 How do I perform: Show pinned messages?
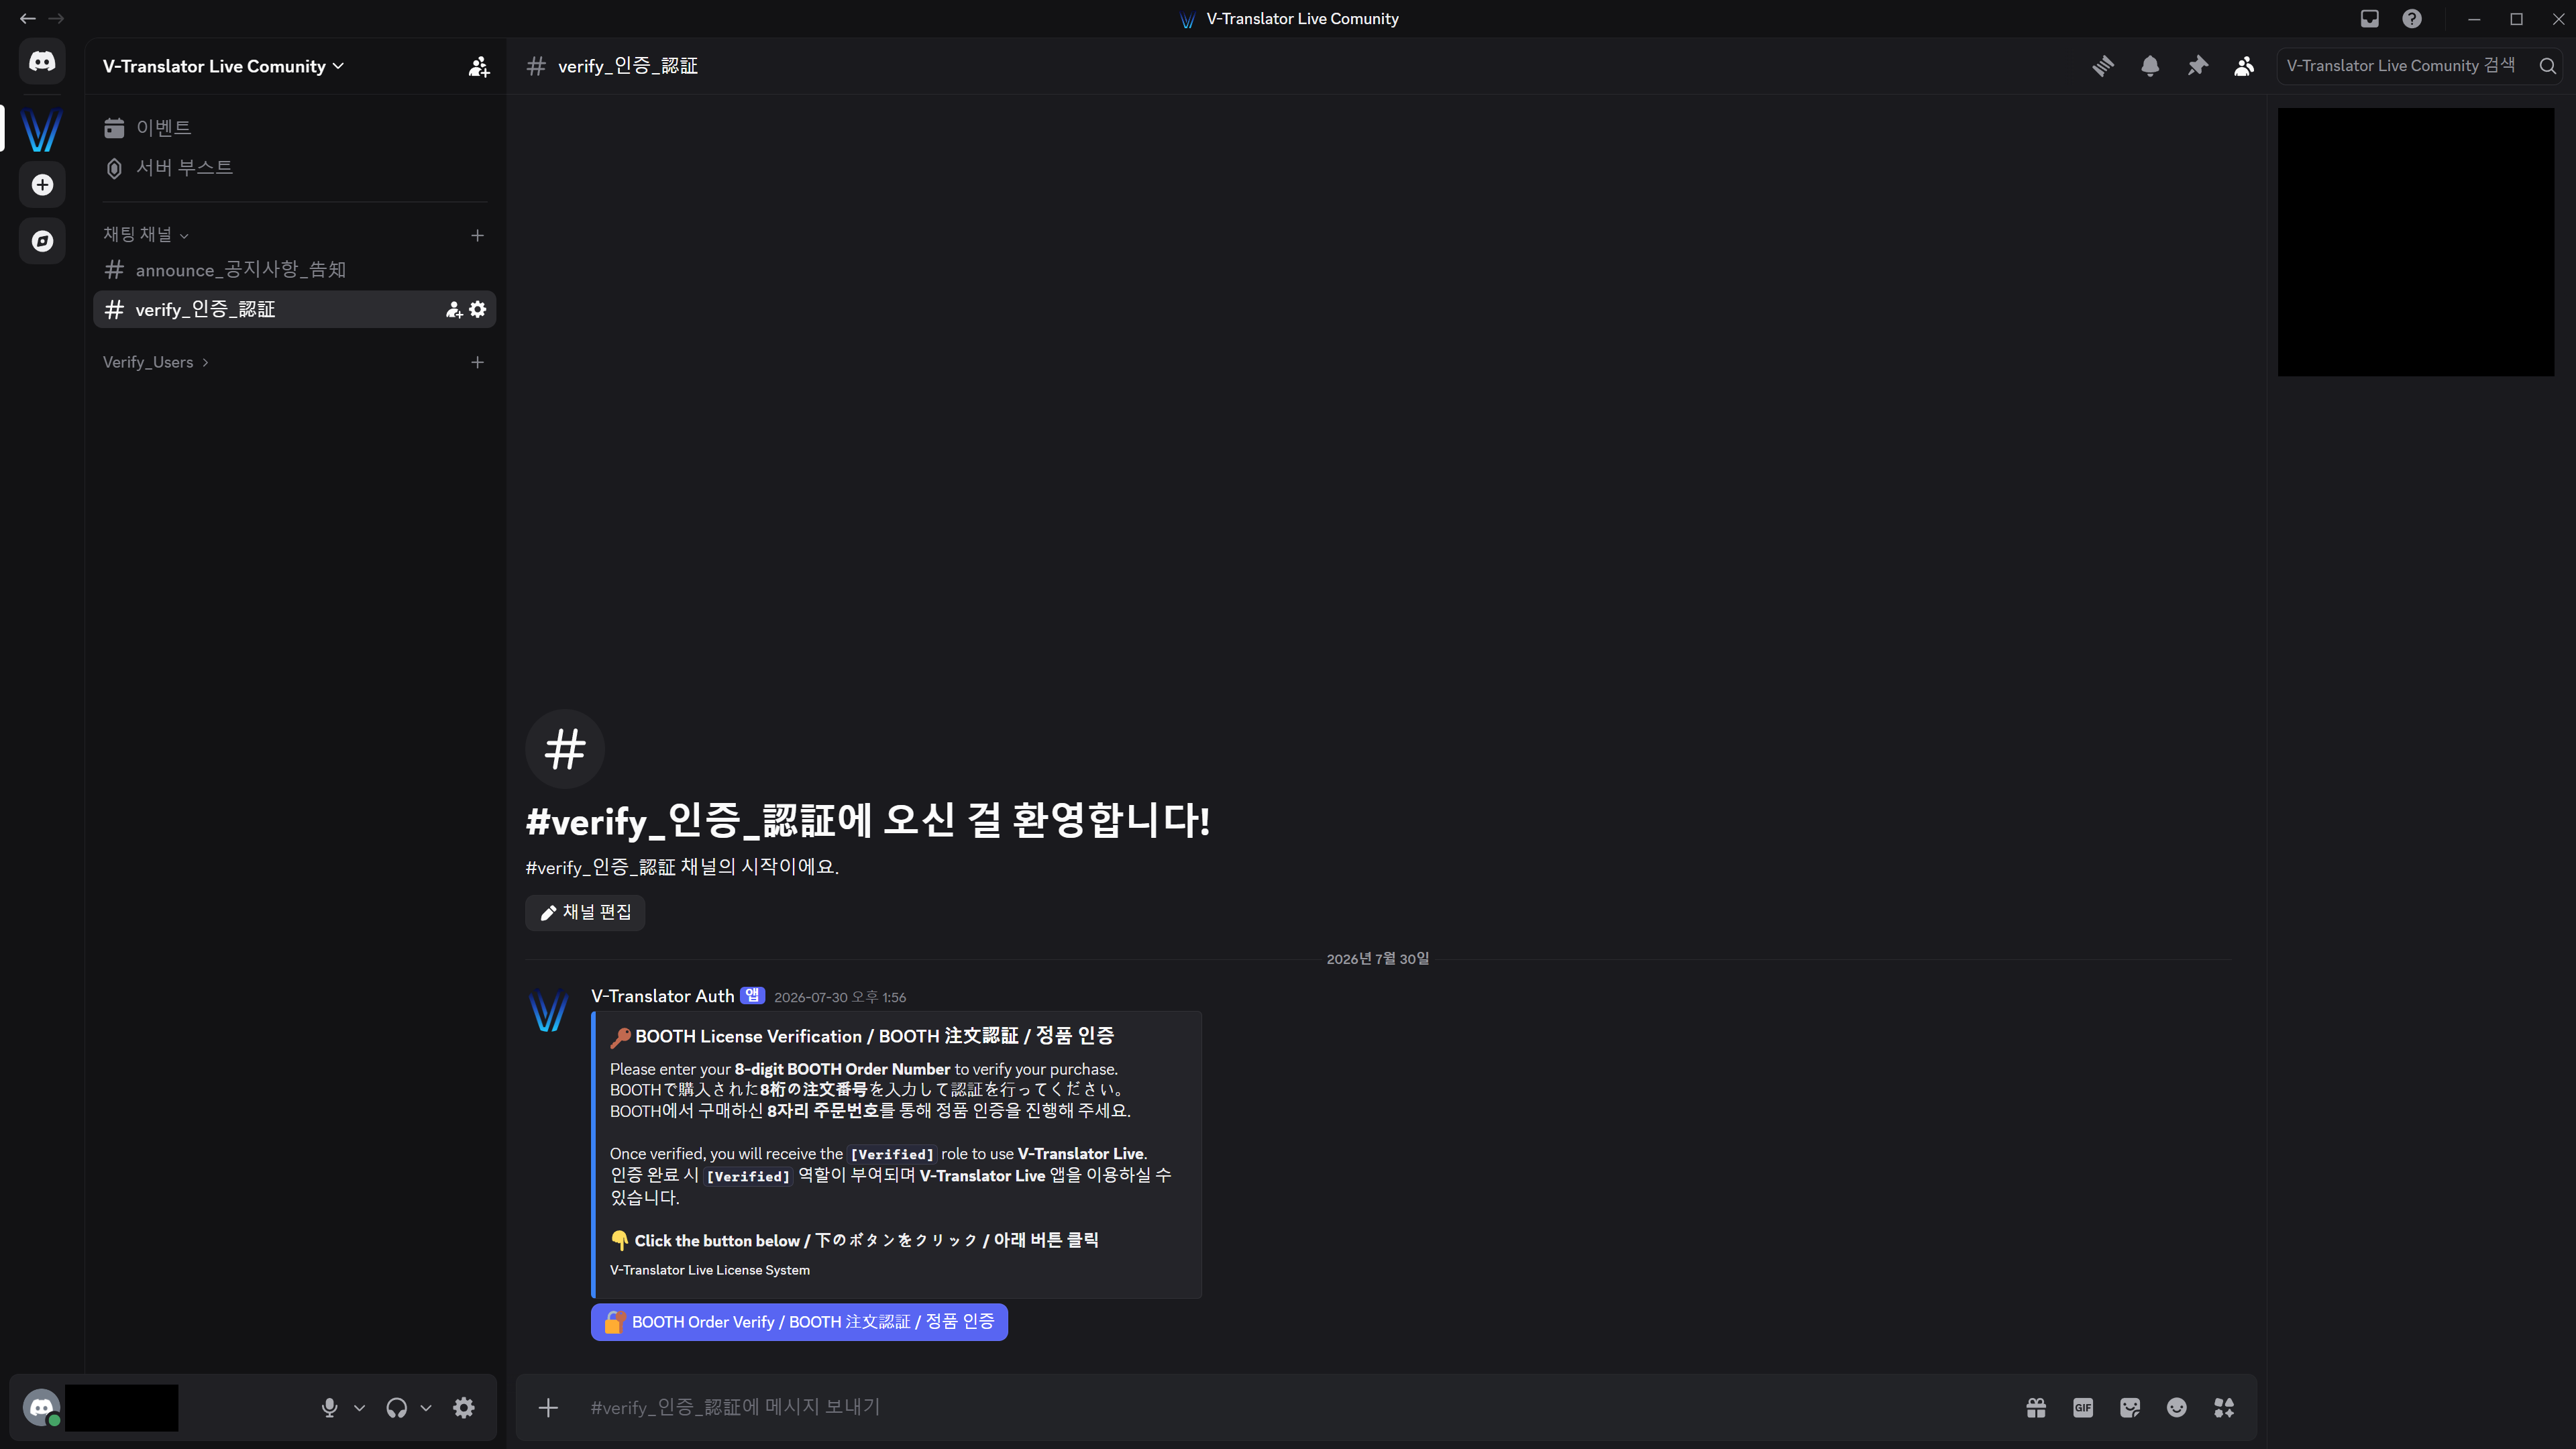(x=2197, y=66)
